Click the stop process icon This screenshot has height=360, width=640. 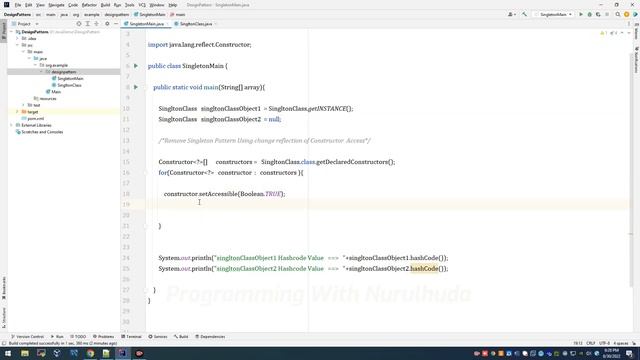[x=607, y=14]
